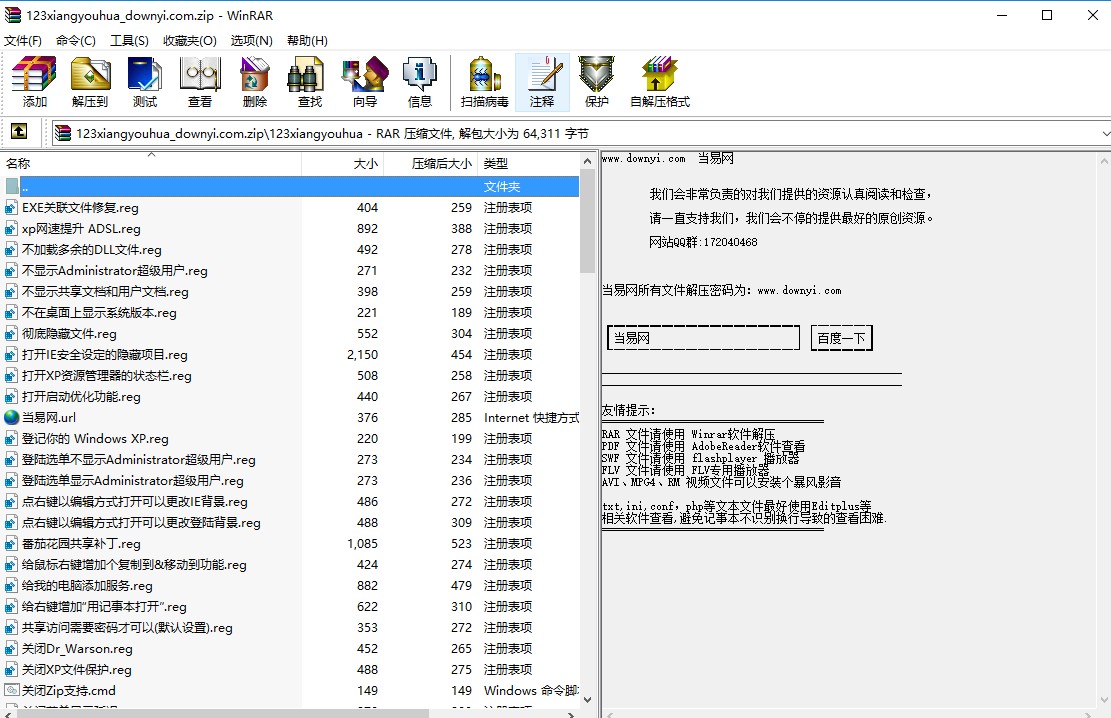Click the 解压到 (Extract to) icon
1111x718 pixels.
tap(89, 80)
